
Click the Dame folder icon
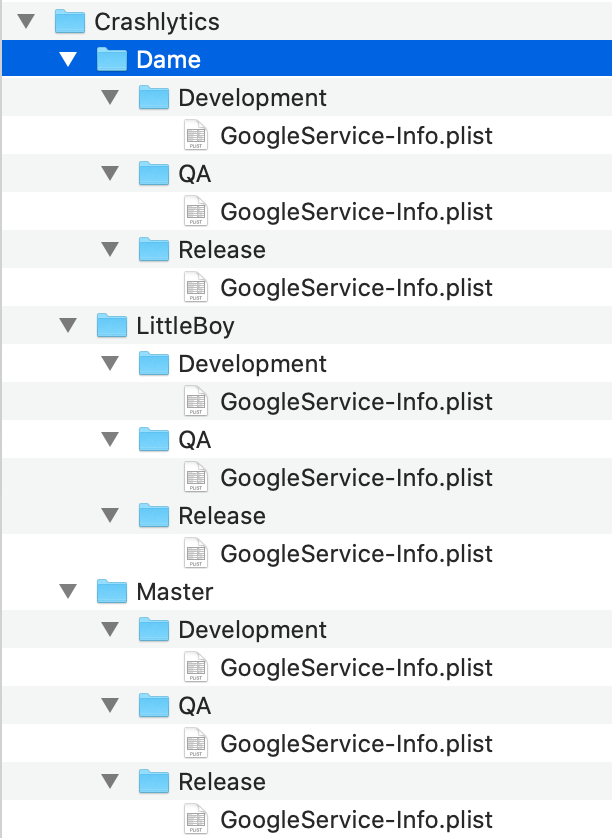pos(112,59)
